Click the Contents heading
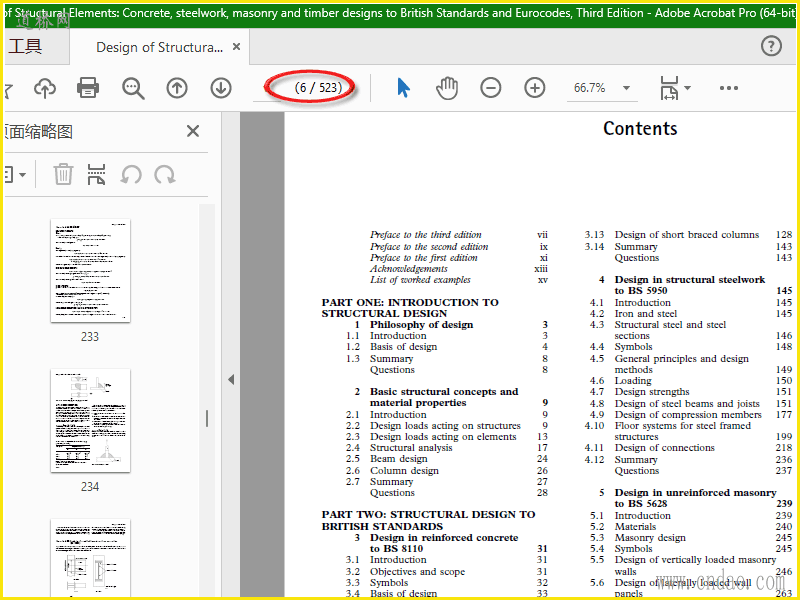The height and width of the screenshot is (600, 800). pyautogui.click(x=640, y=129)
